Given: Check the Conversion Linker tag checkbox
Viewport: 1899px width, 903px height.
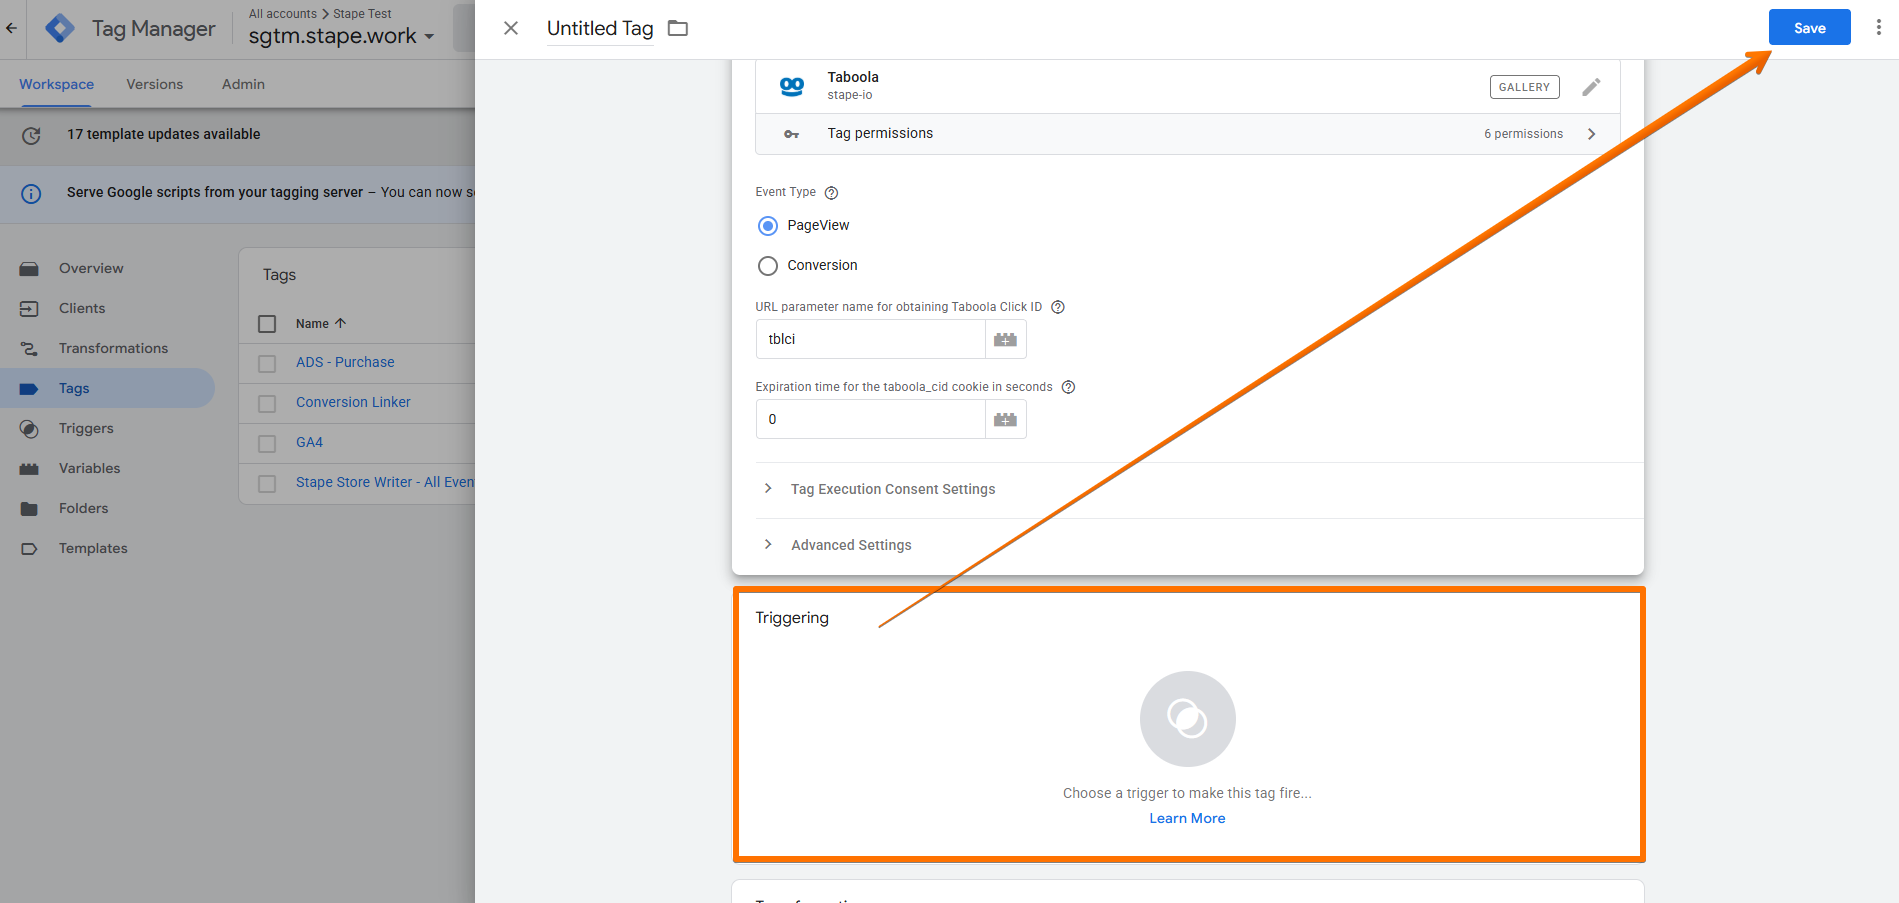Looking at the screenshot, I should [x=267, y=403].
